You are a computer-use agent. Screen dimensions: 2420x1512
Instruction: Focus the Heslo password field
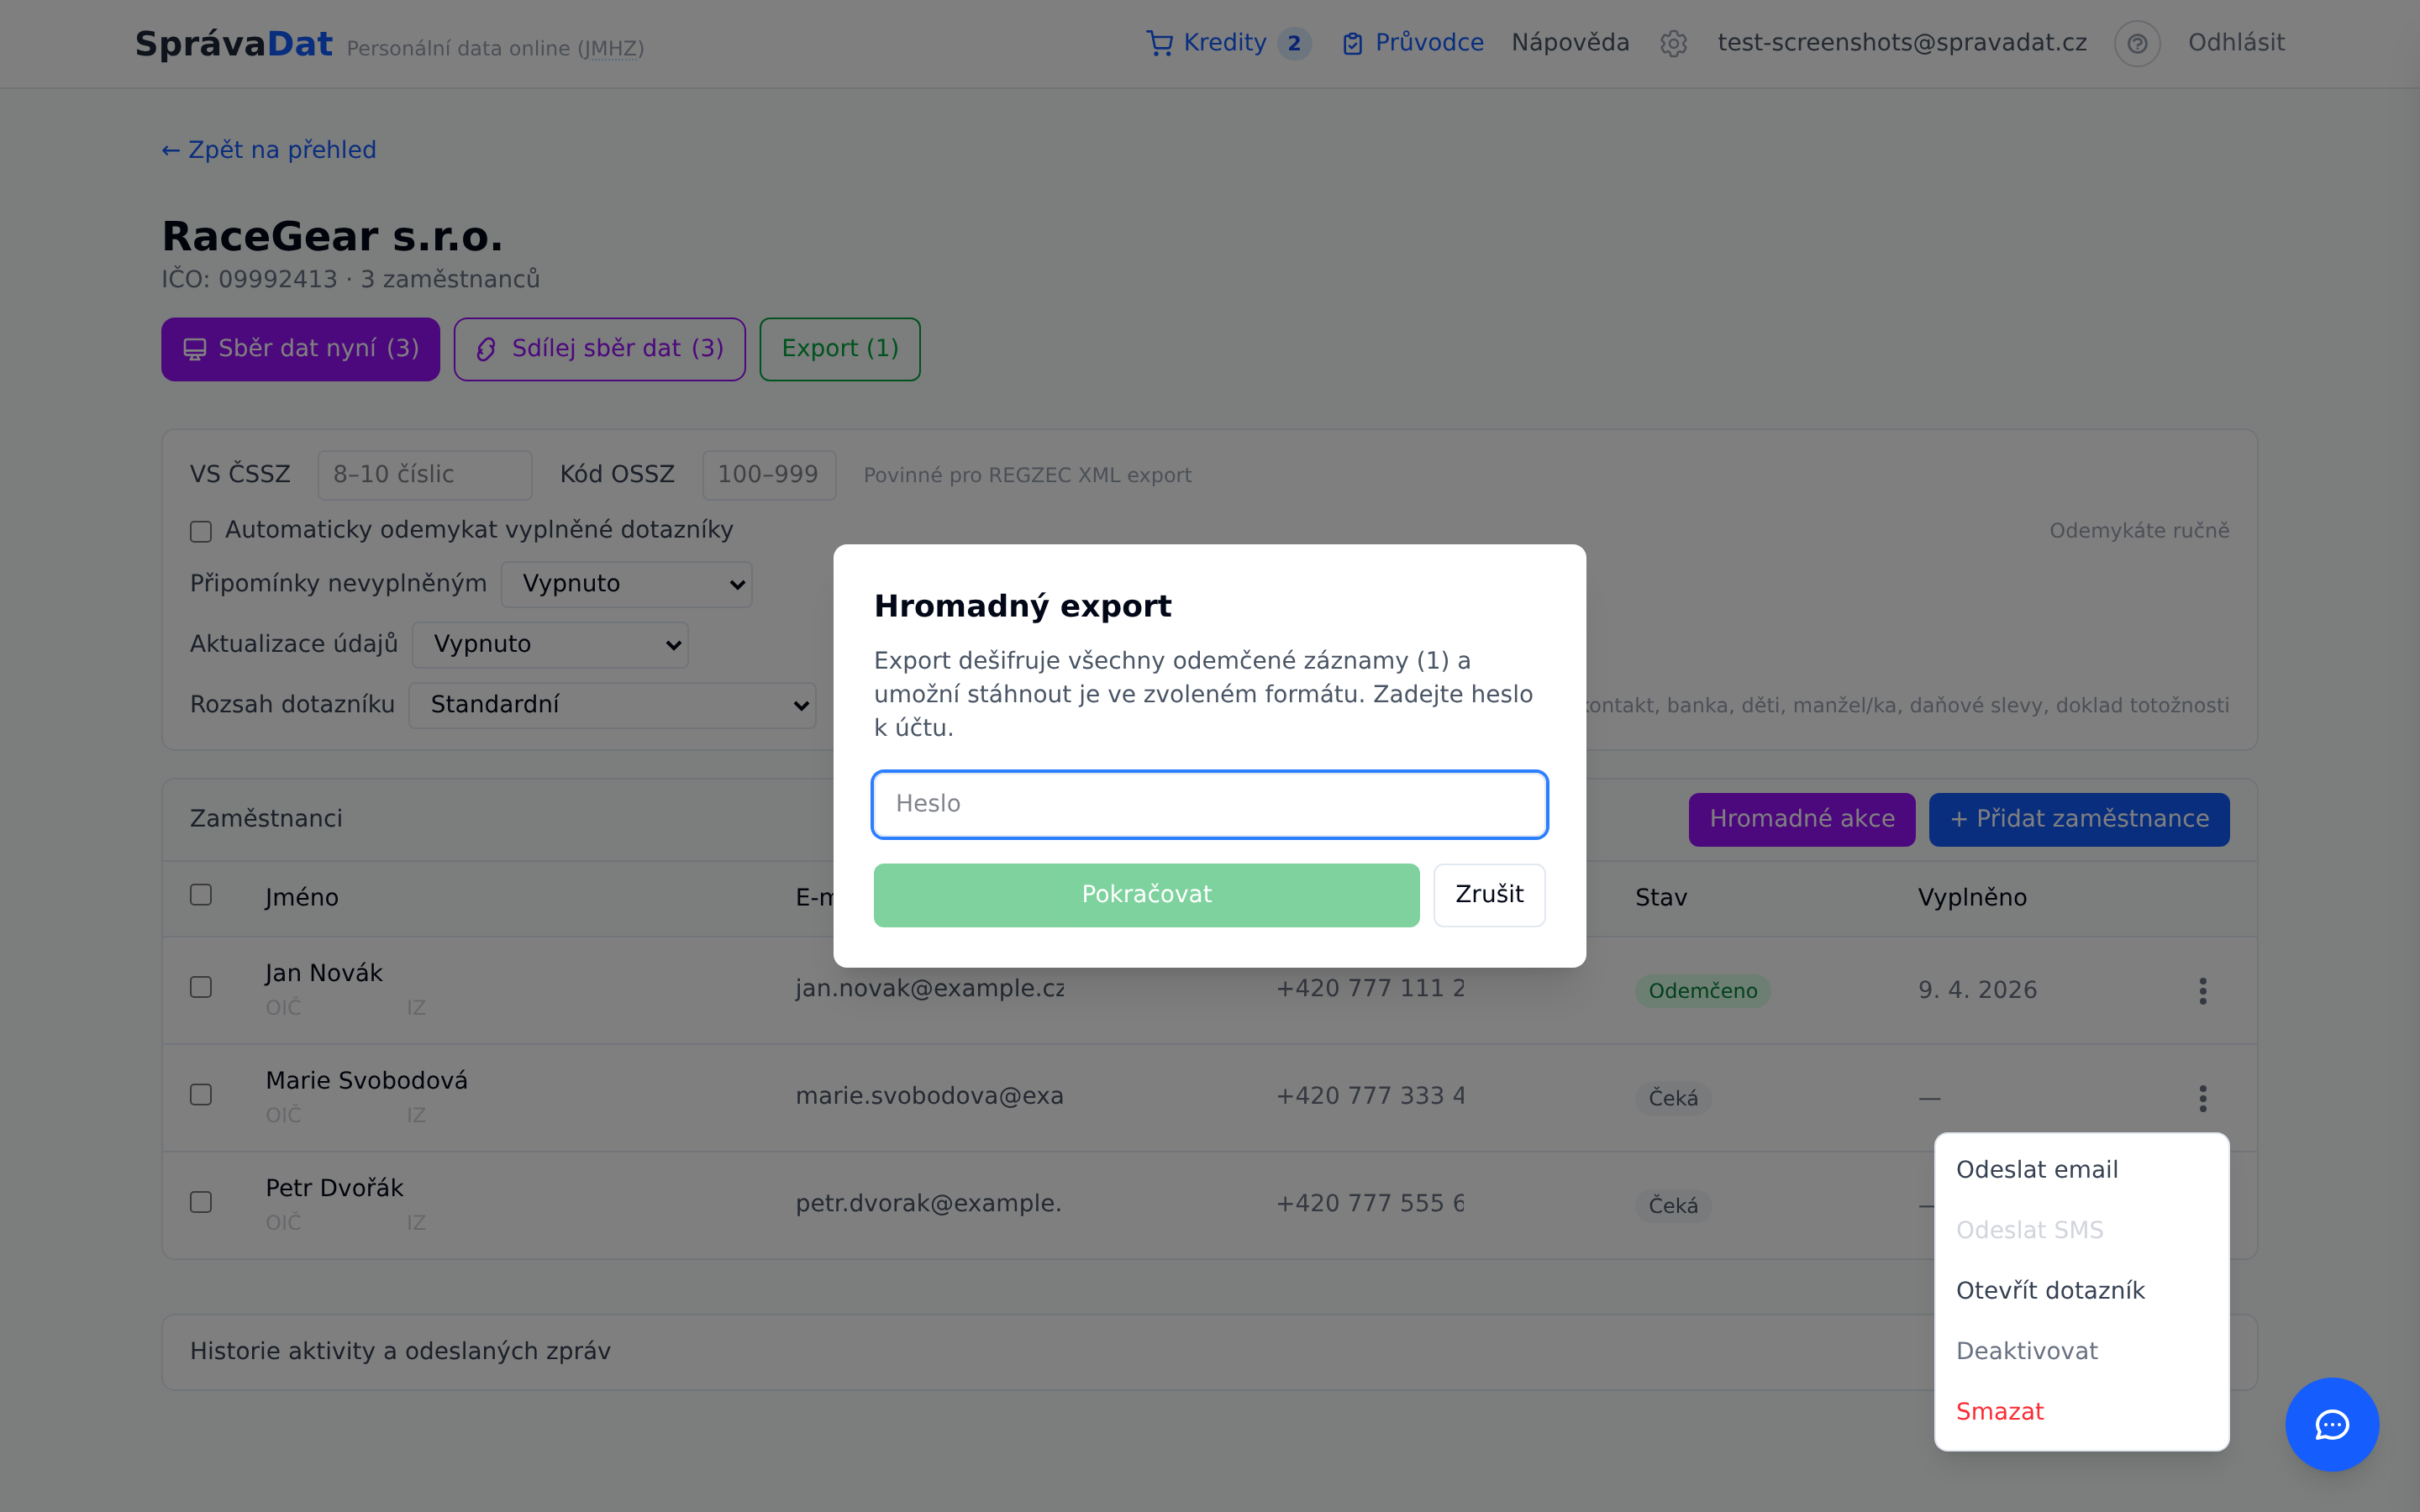1209,804
